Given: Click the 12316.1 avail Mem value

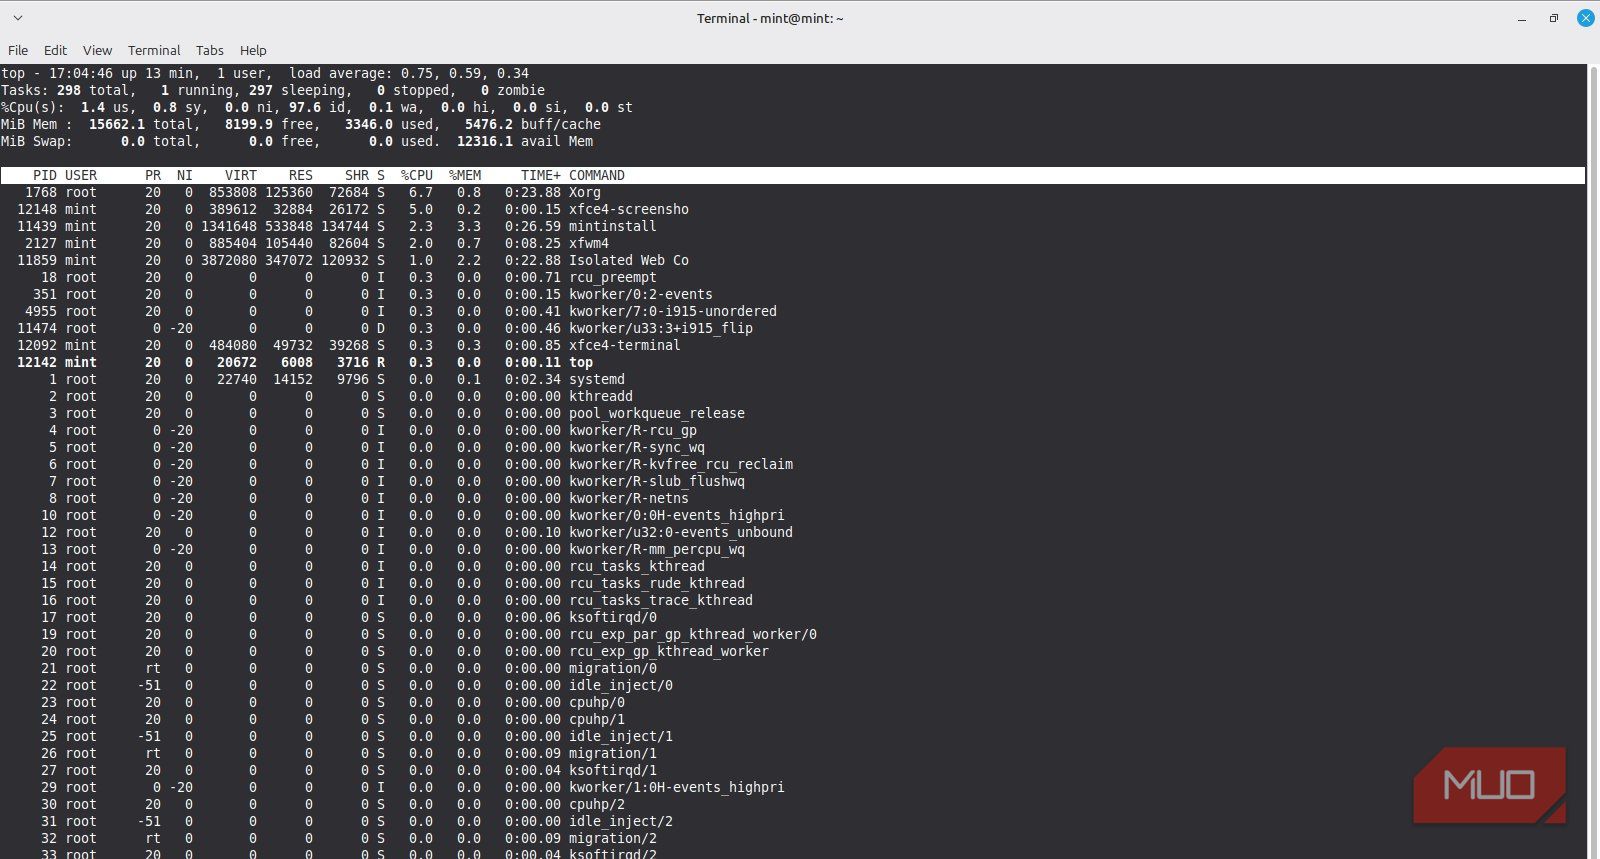Looking at the screenshot, I should point(485,141).
